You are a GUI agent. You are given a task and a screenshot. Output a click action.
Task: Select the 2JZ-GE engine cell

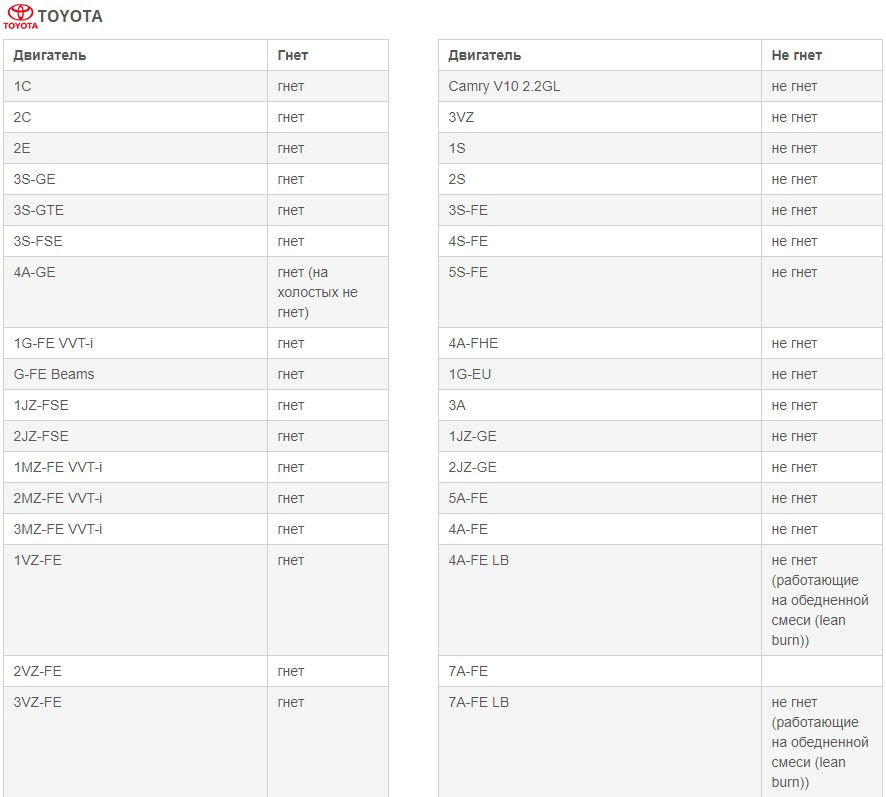(x=473, y=467)
